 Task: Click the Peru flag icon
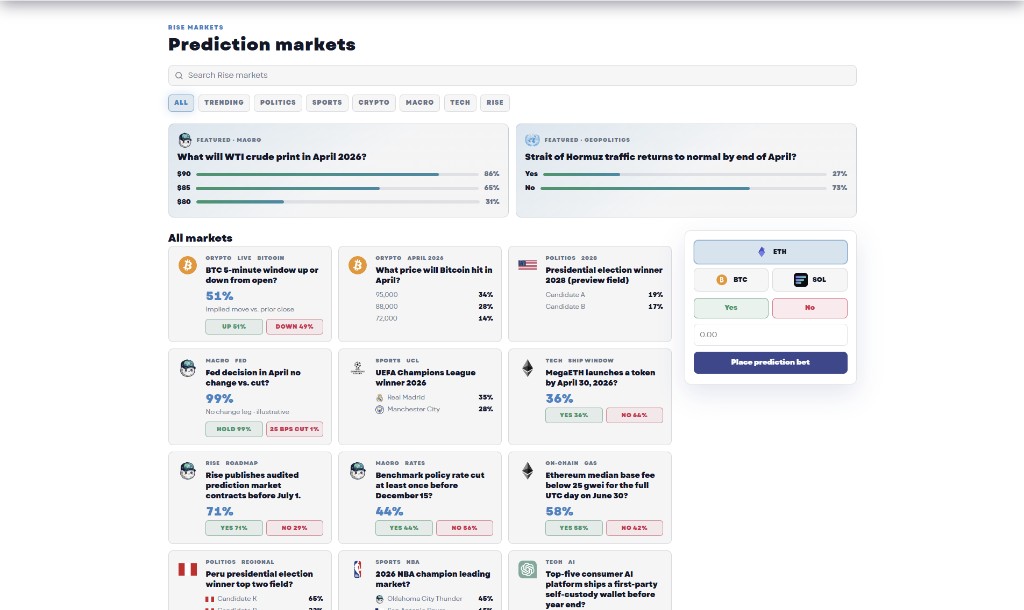187,569
